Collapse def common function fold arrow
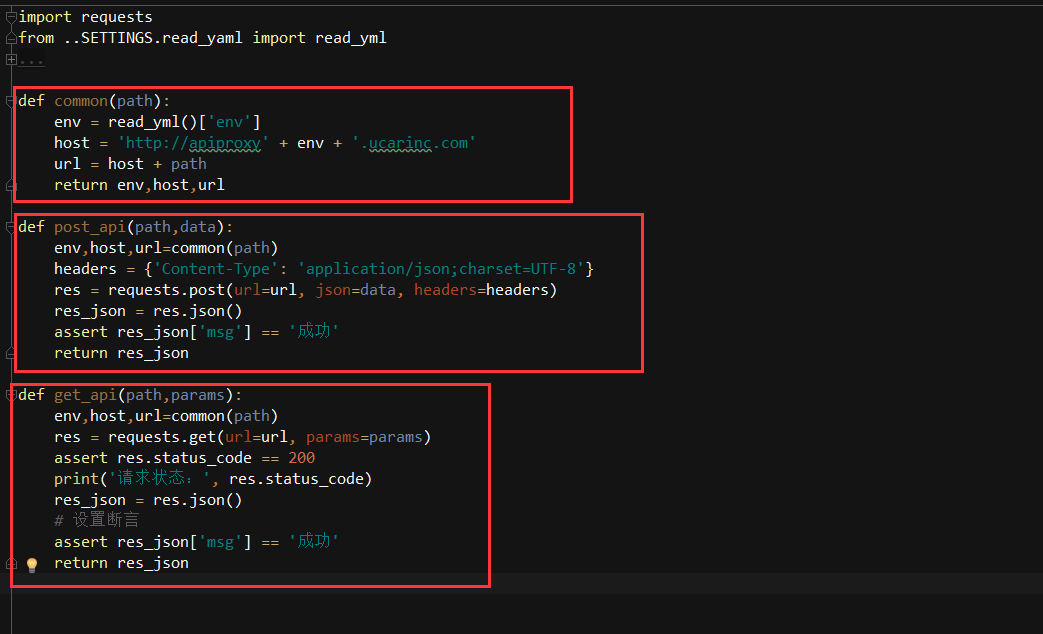The height and width of the screenshot is (634, 1043). [11, 101]
